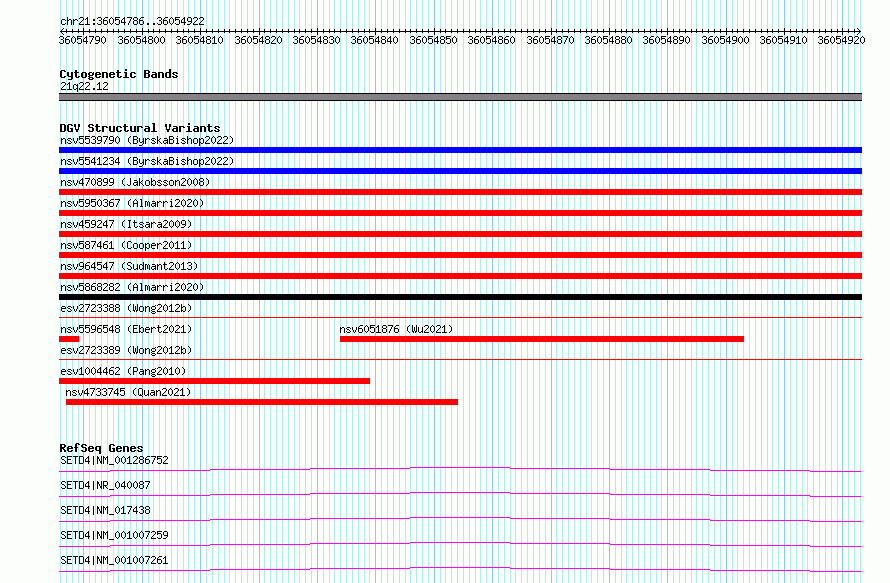Screen dimensions: 890x583
Task: Open esv1004462 (Pang2010) variant label
Action: pyautogui.click(x=123, y=371)
